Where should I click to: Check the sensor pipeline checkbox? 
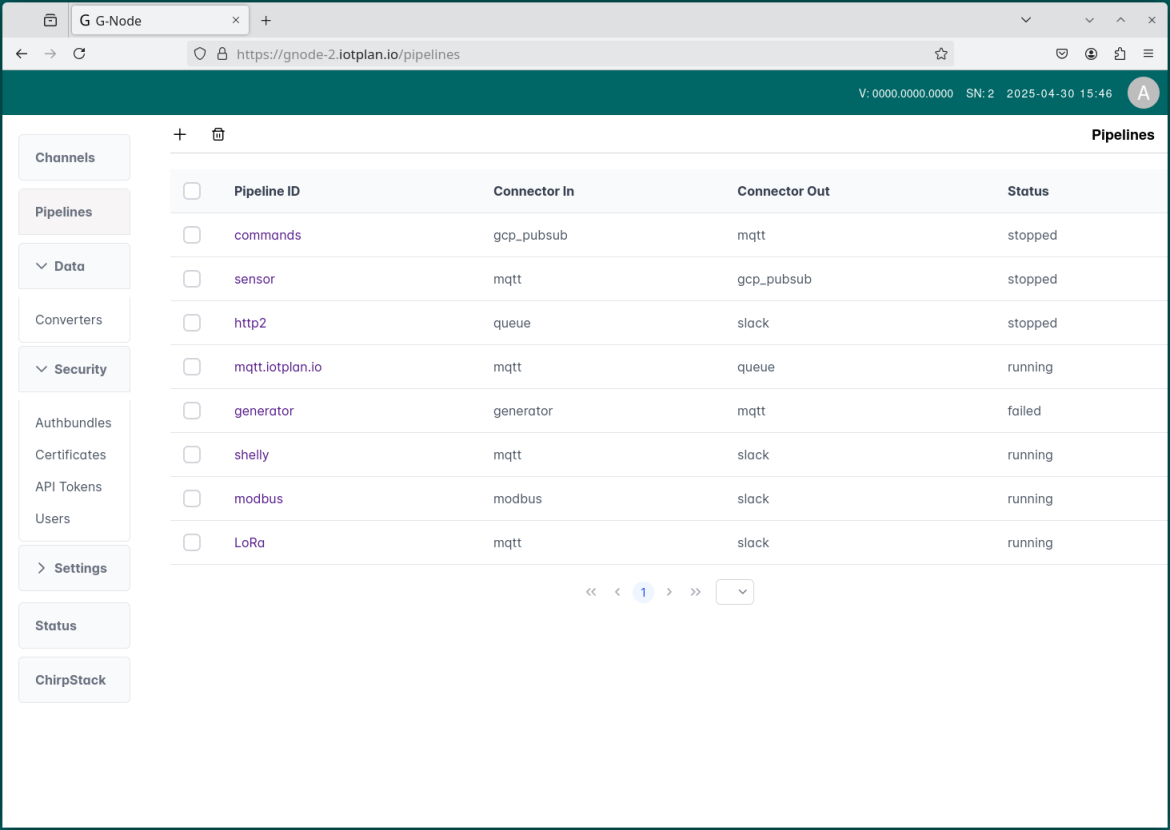192,279
